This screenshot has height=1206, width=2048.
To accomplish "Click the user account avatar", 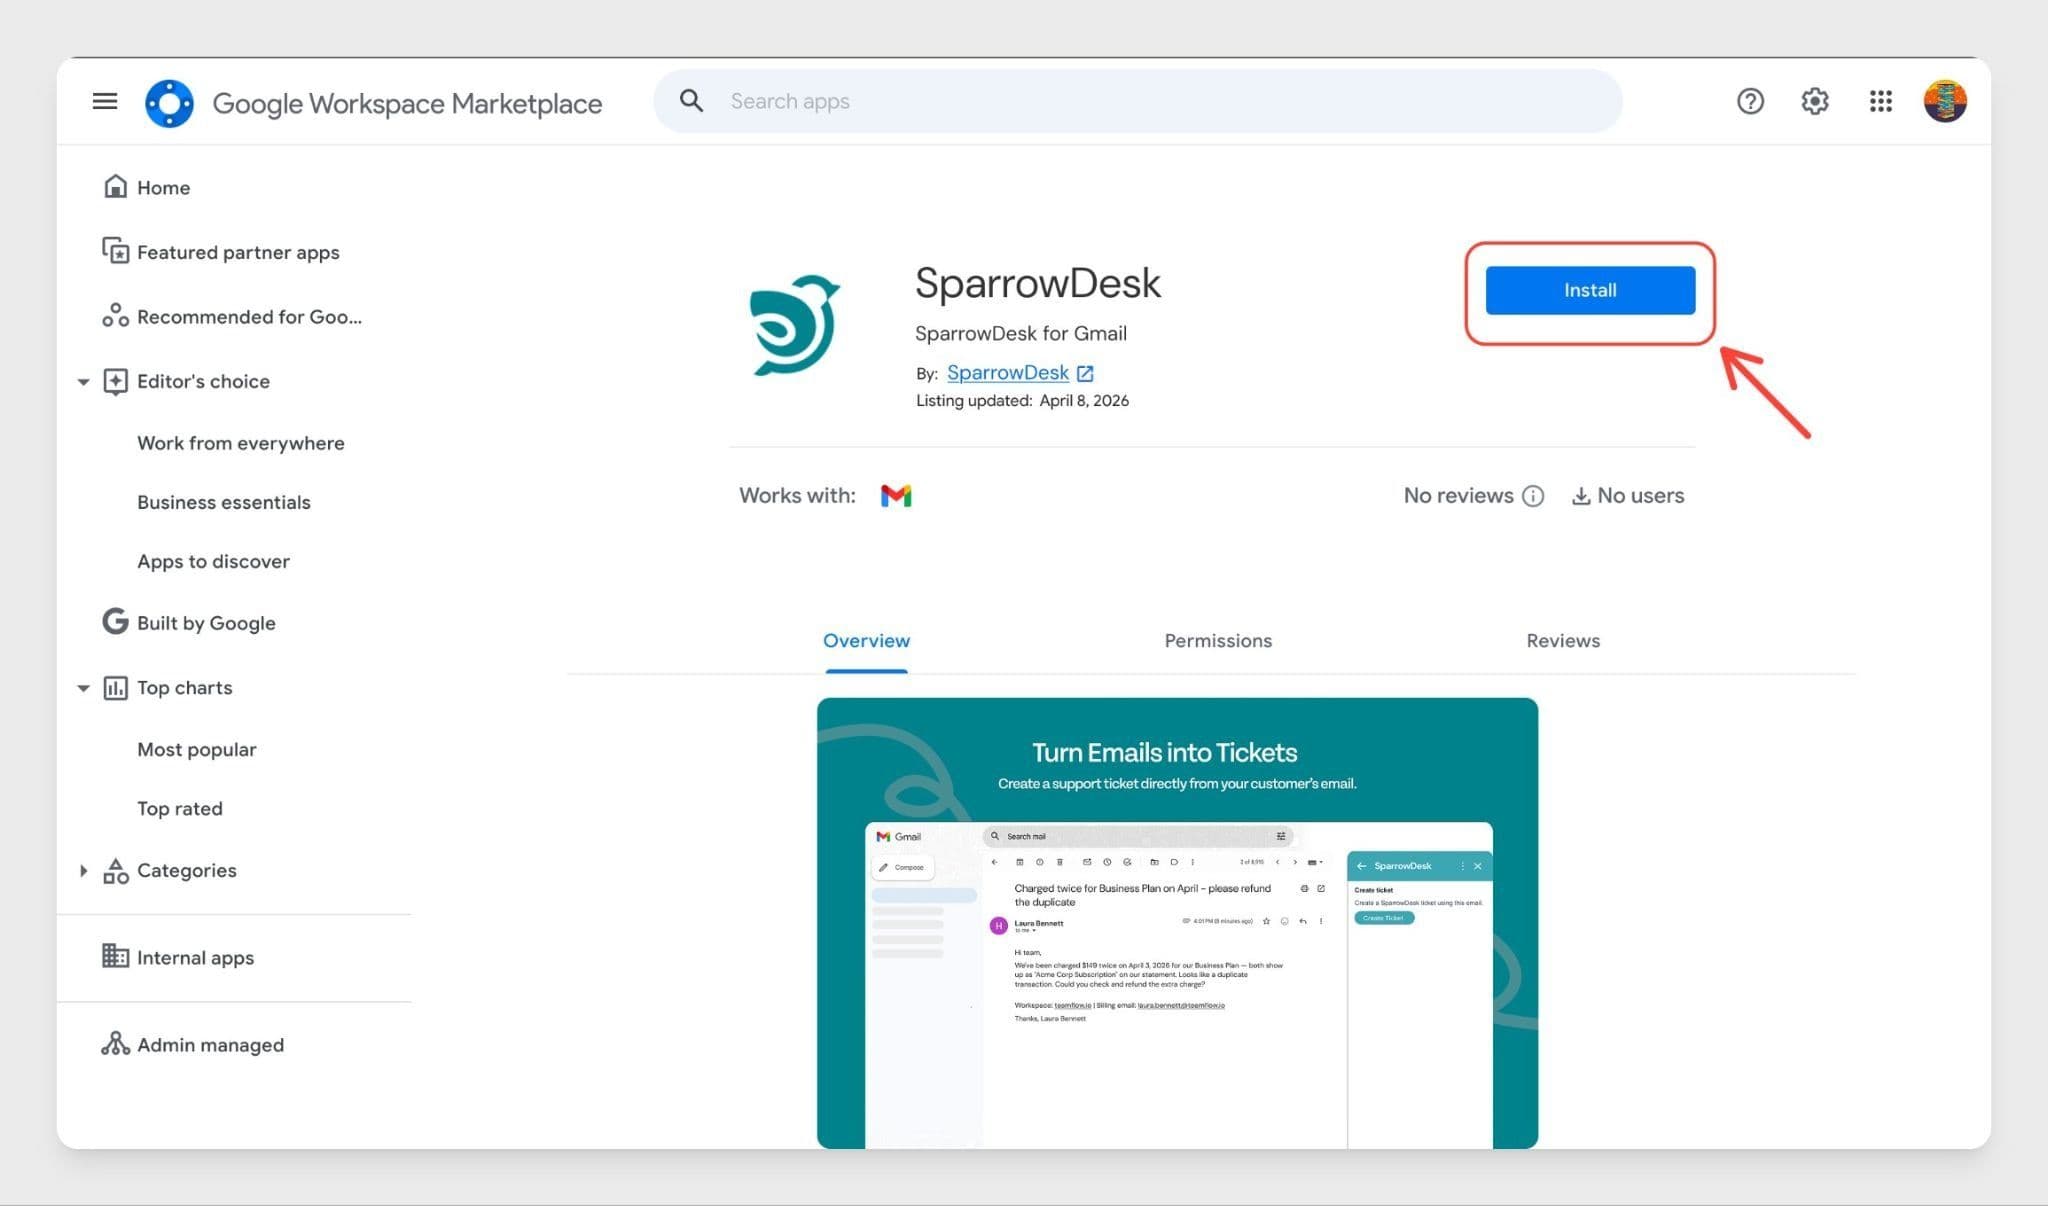I will pos(1944,101).
